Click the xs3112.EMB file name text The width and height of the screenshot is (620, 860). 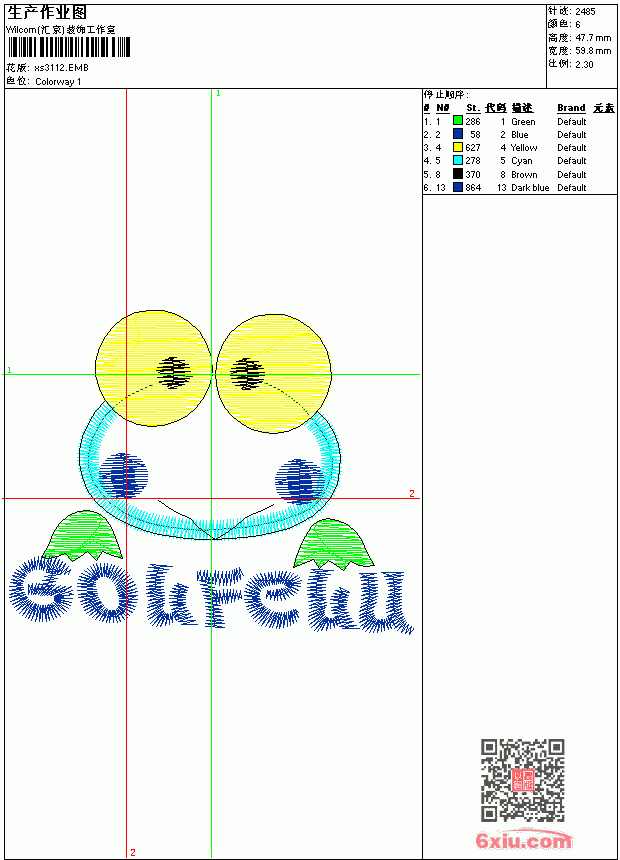[x=61, y=68]
